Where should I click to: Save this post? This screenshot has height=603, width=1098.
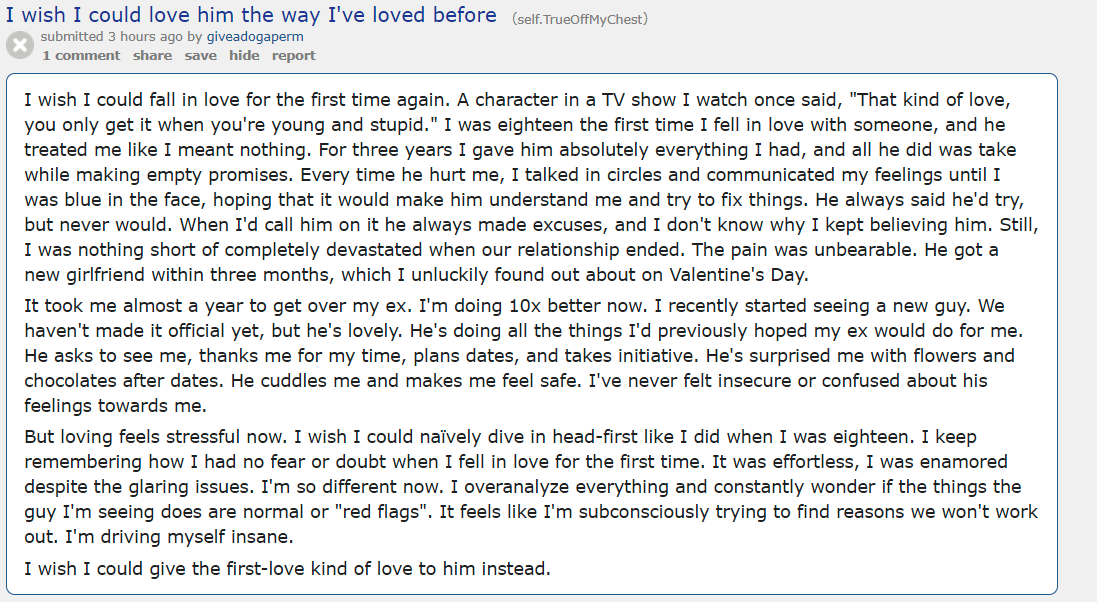(200, 56)
